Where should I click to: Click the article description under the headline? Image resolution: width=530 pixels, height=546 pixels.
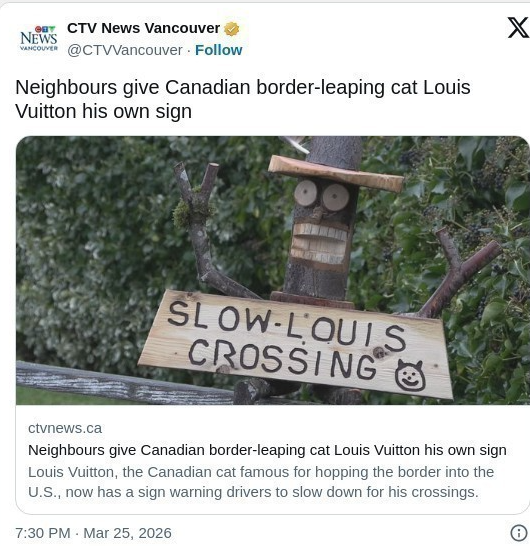(261, 482)
